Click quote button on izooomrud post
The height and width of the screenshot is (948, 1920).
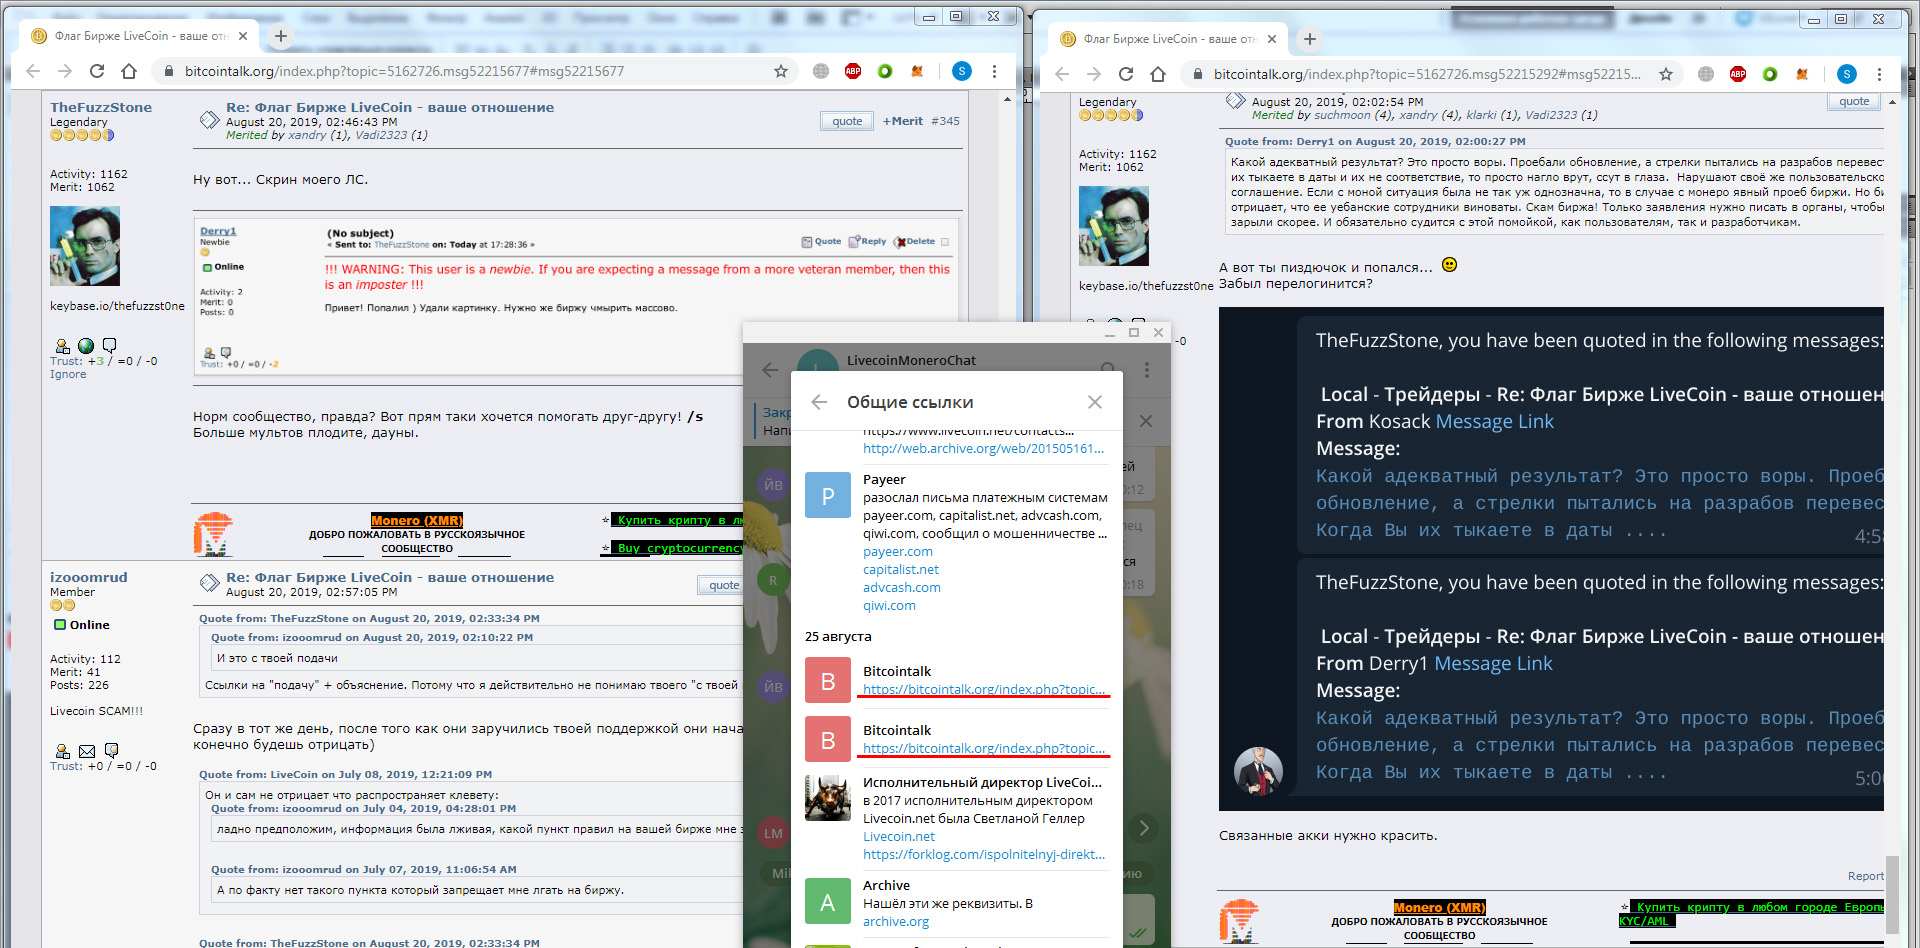pos(722,585)
